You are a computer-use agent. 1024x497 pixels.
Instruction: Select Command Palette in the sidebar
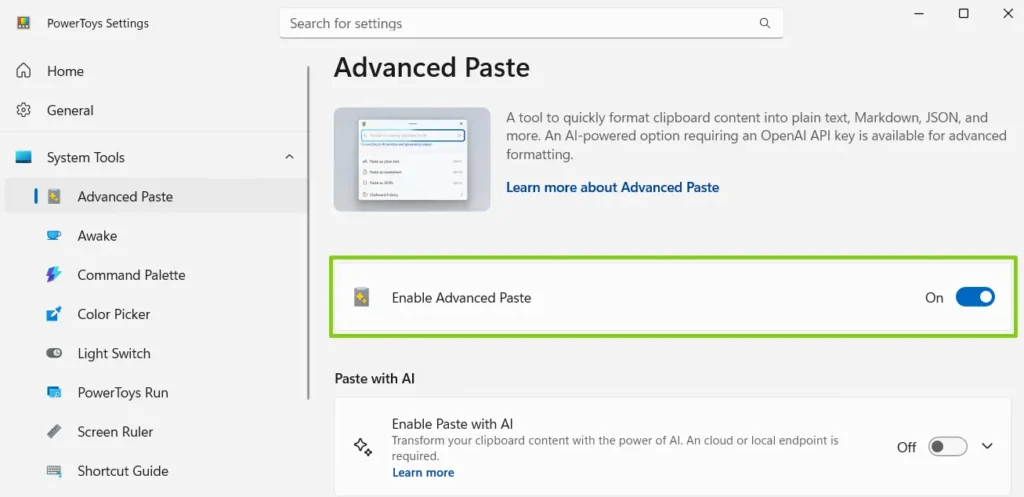point(154,275)
